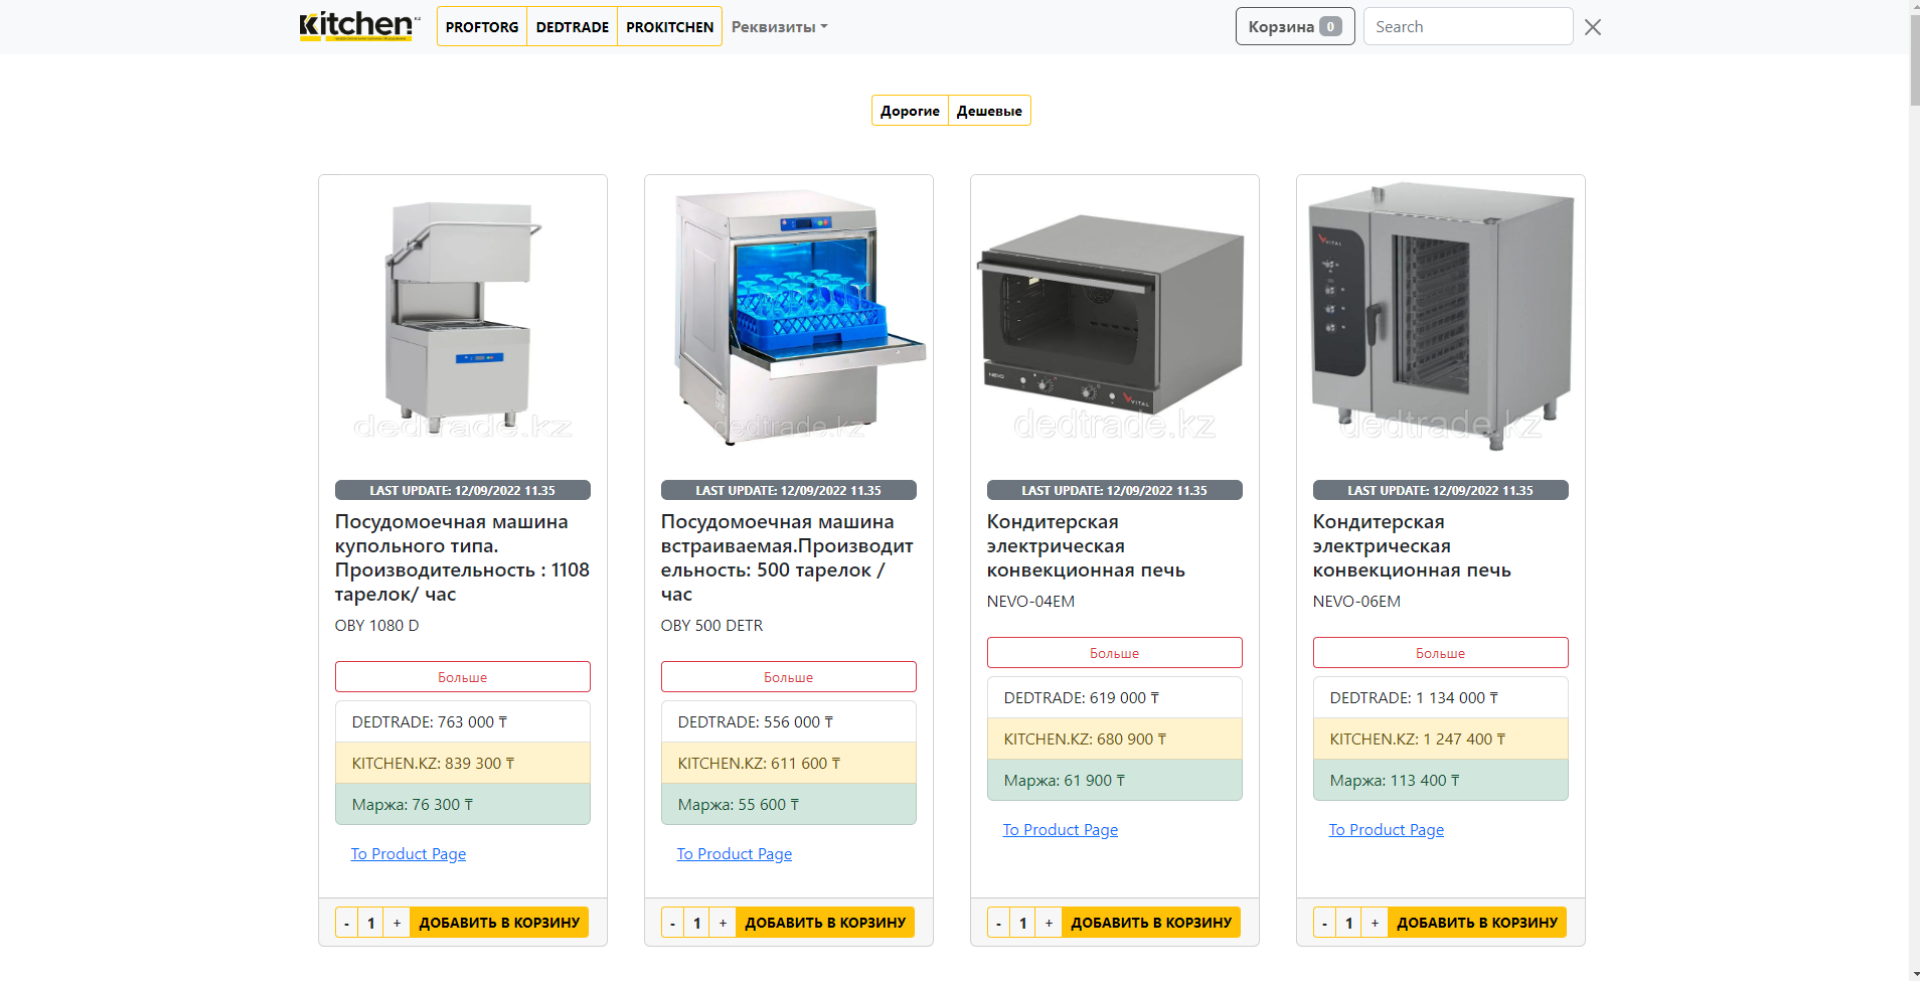Add NEVO-06EM to cart
Screen dimensions: 1920x981
(x=1477, y=923)
